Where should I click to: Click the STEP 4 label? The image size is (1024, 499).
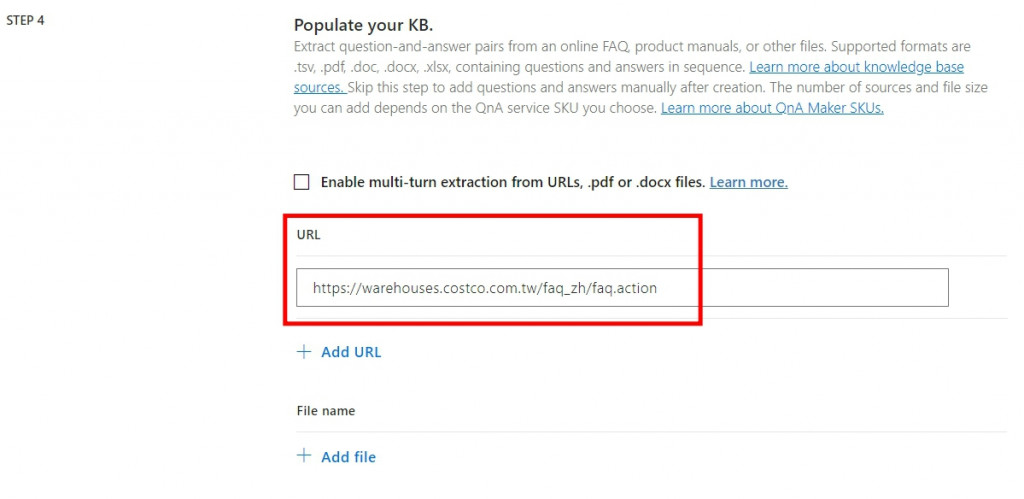click(x=25, y=20)
